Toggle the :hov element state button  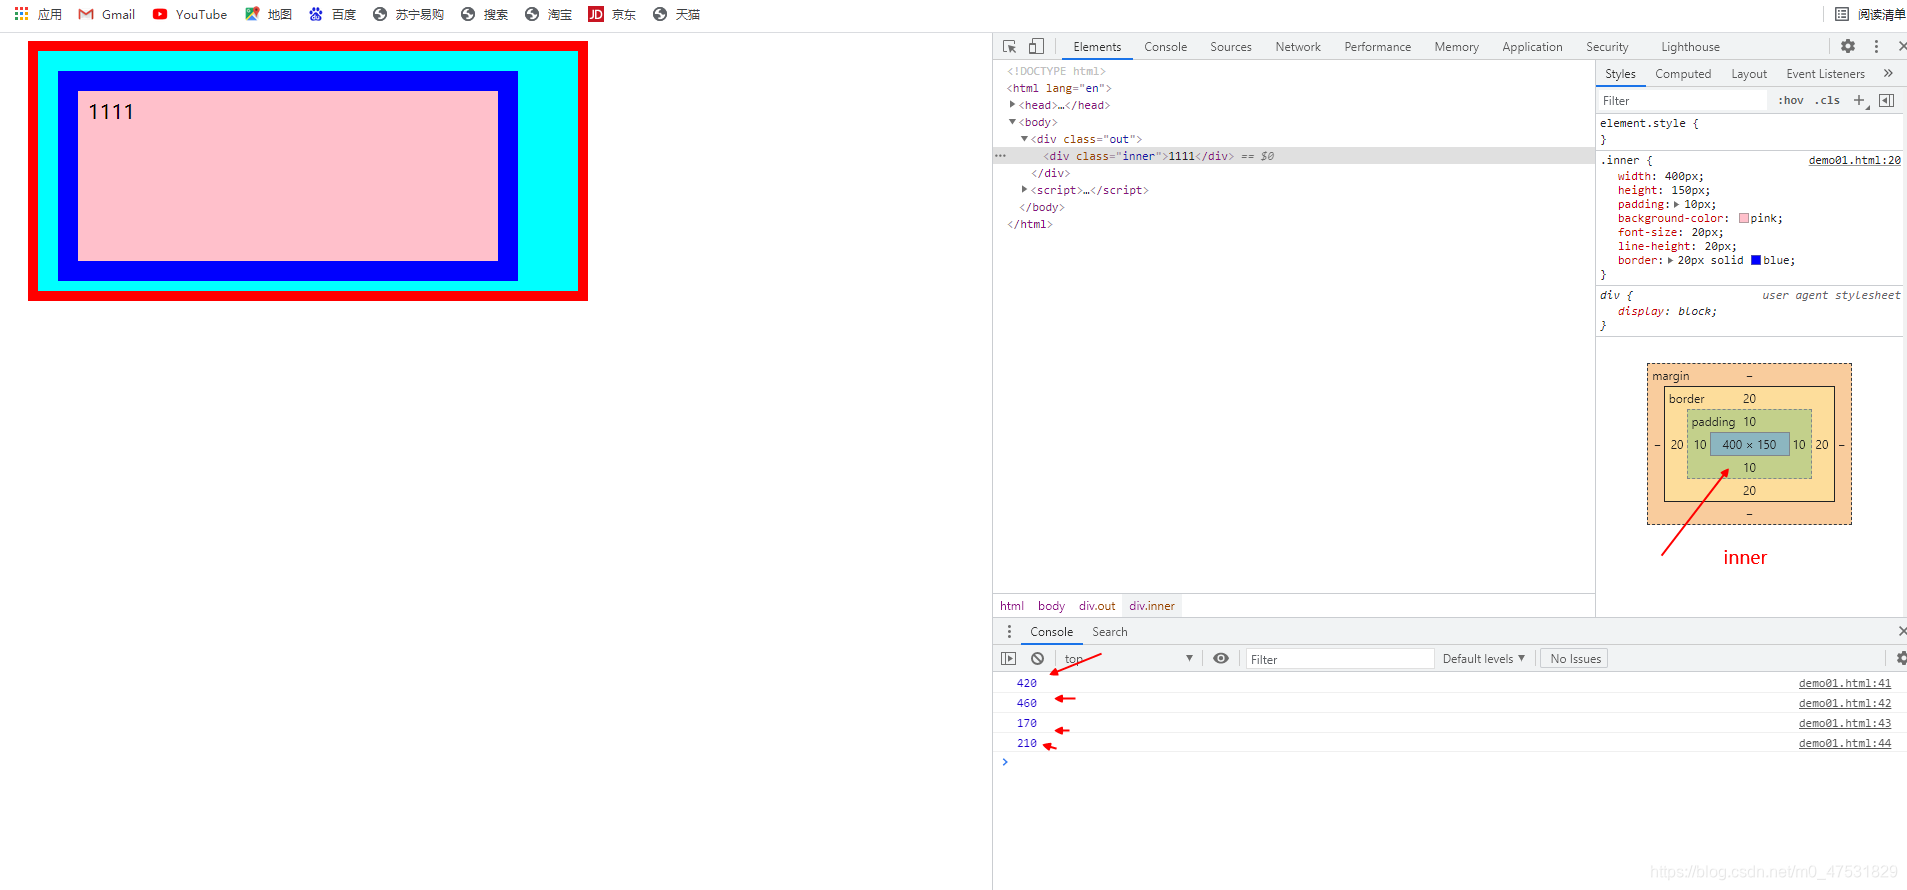[x=1791, y=100]
